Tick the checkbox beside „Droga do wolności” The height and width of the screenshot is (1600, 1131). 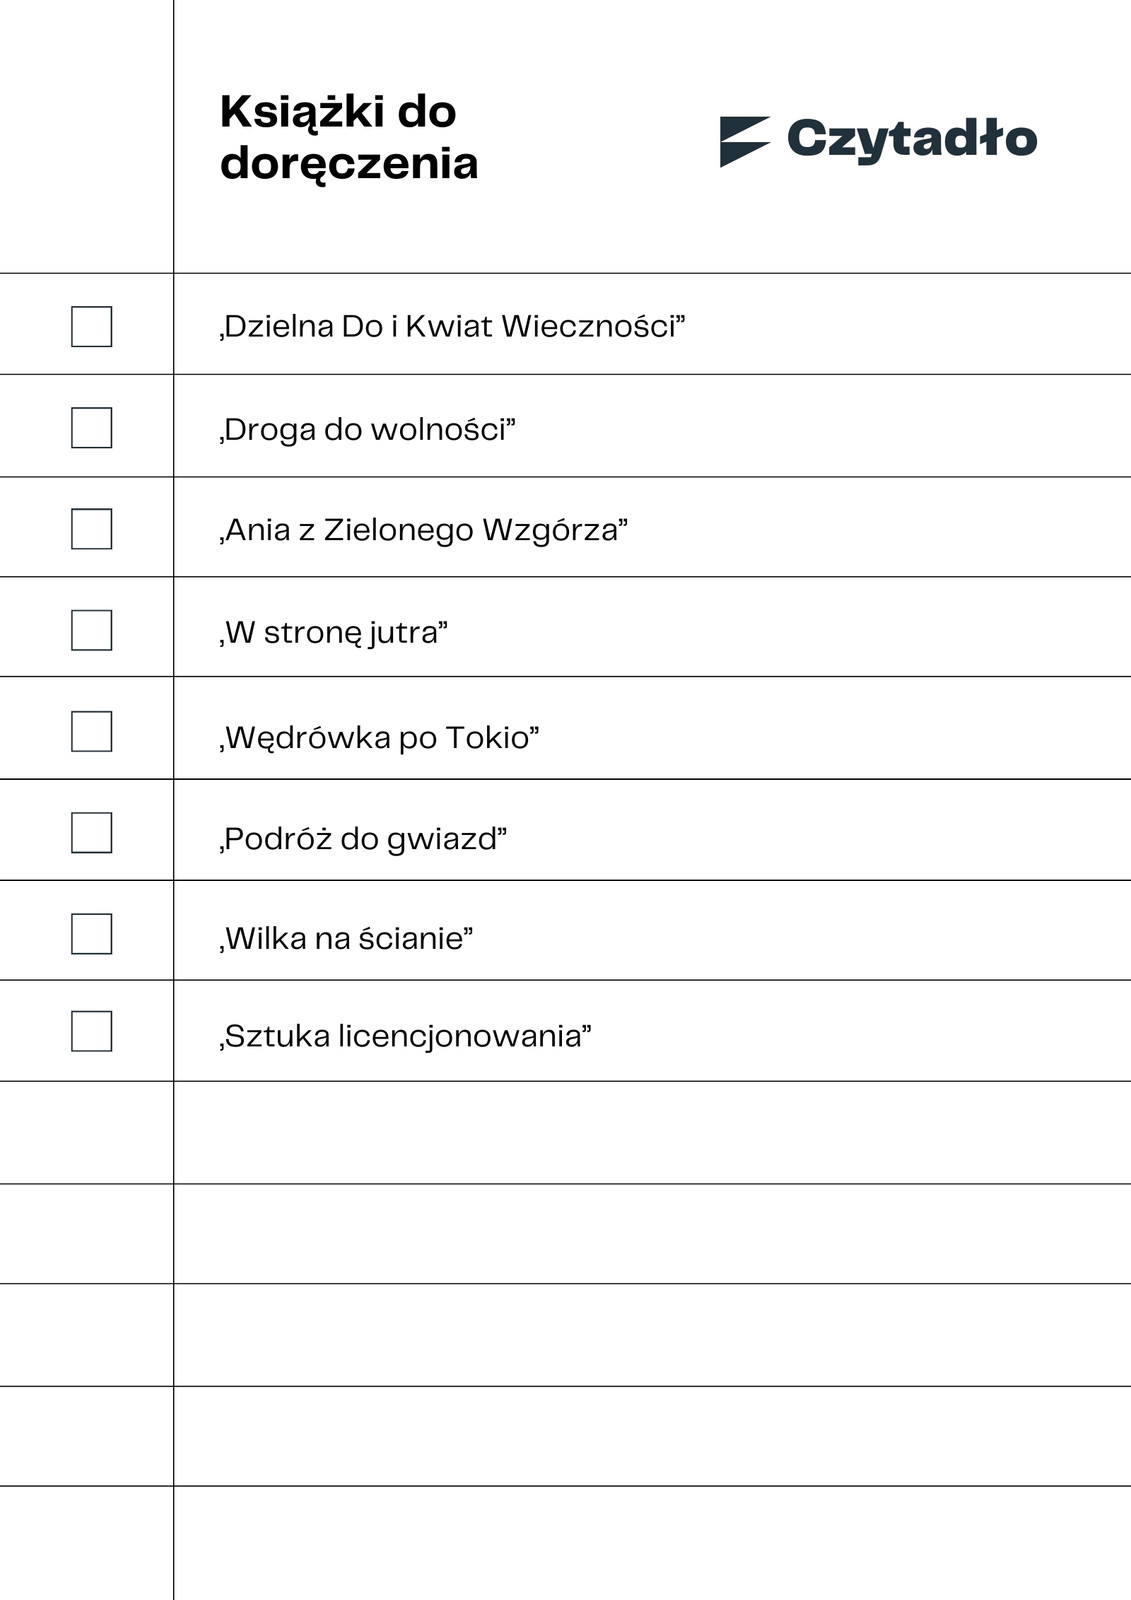91,427
